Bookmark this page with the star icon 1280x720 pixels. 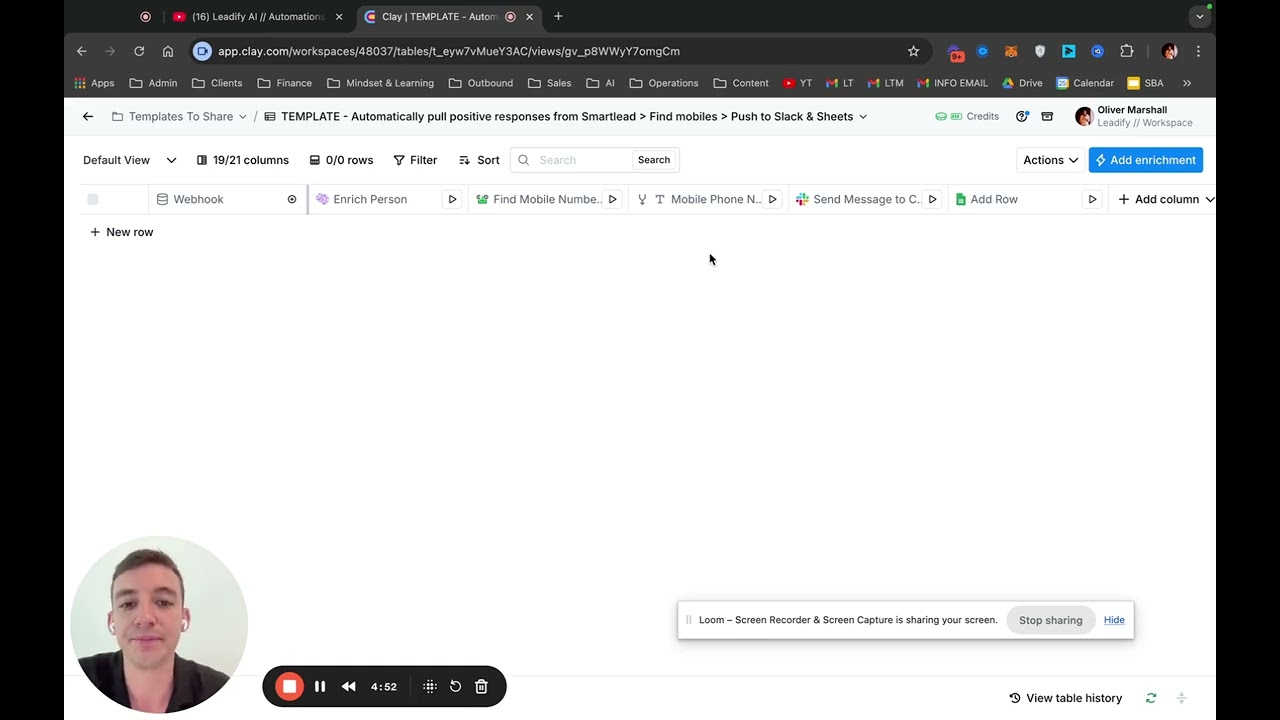coord(913,51)
